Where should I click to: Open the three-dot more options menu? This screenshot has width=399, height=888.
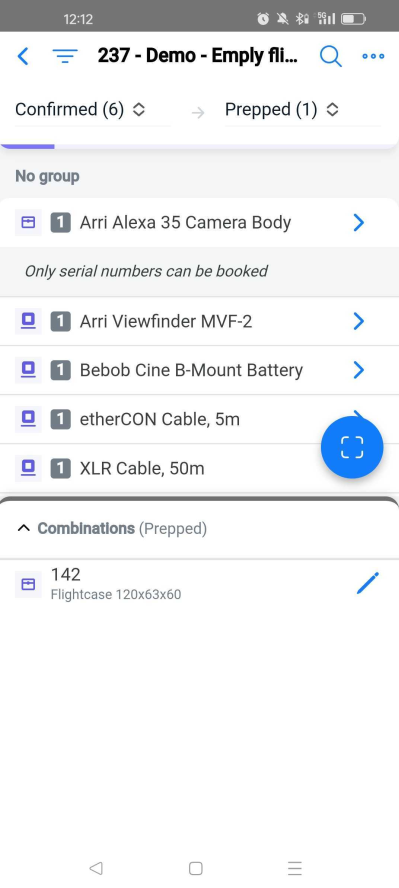pyautogui.click(x=373, y=56)
